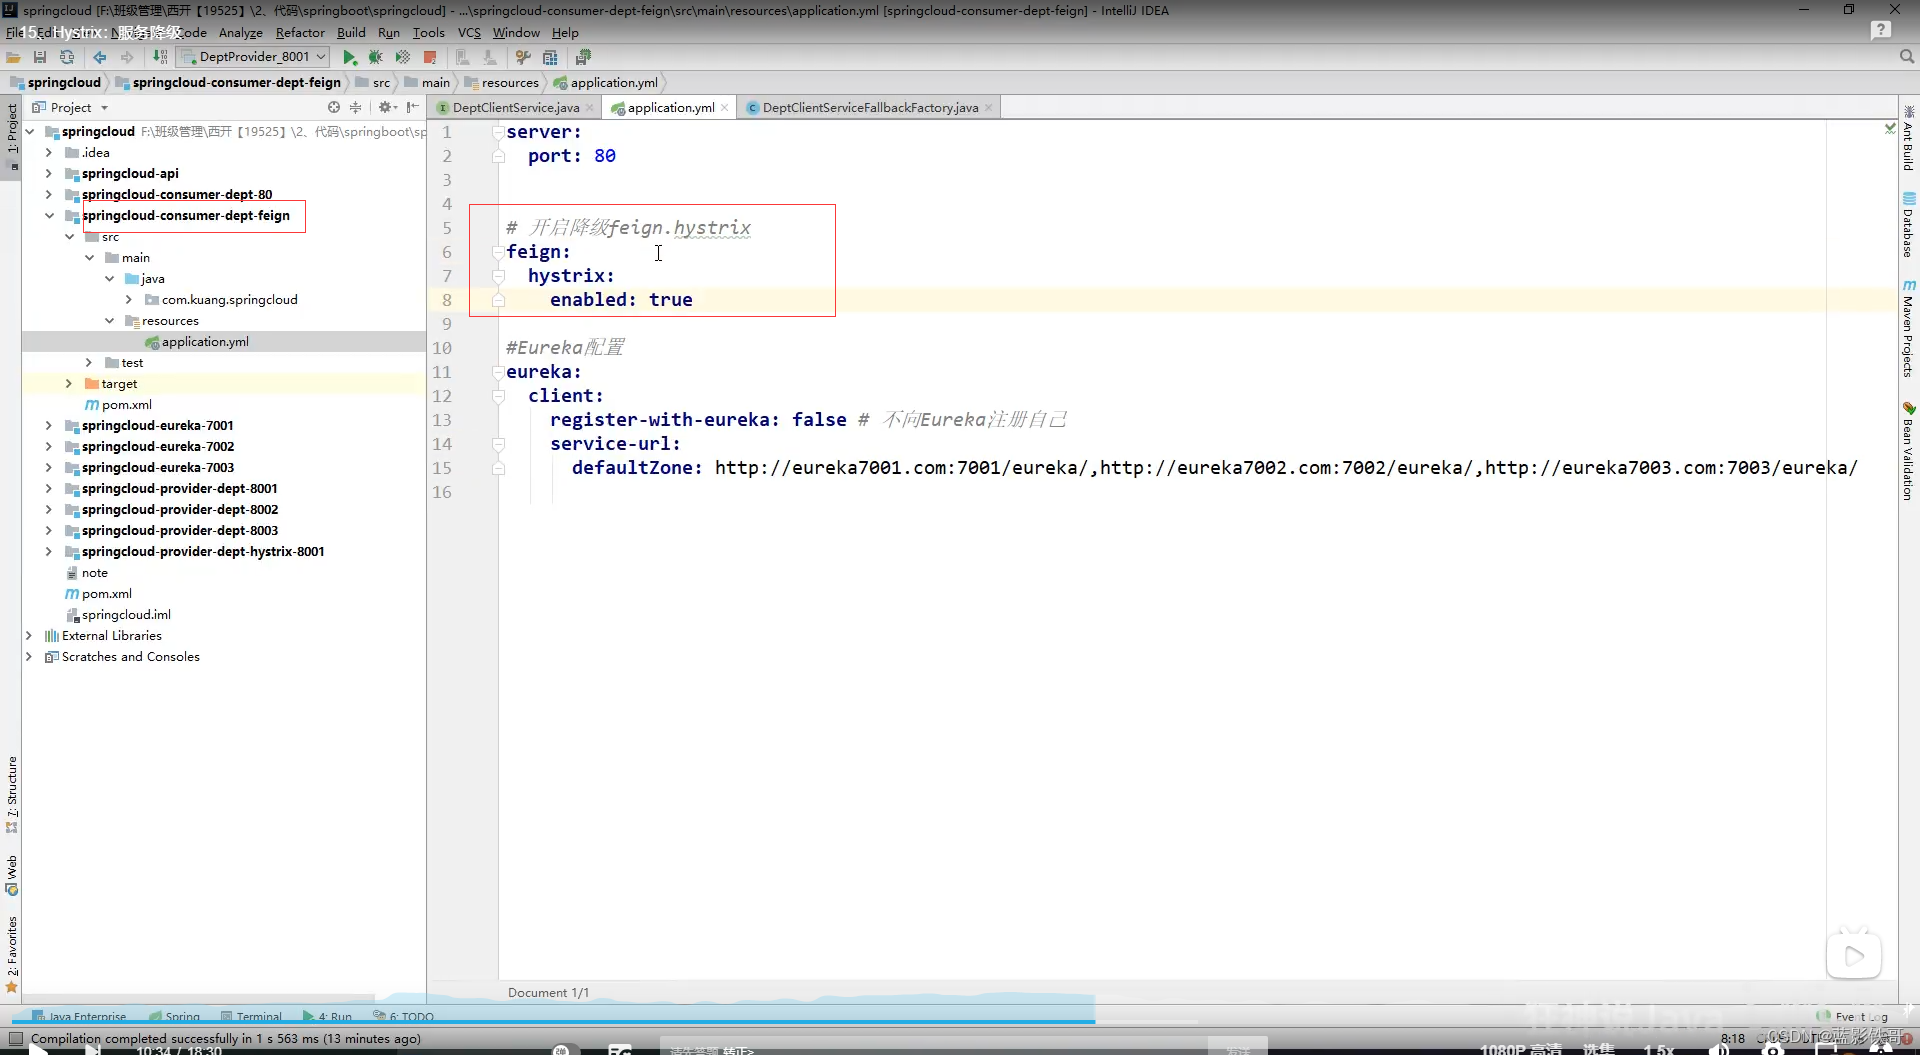This screenshot has width=1920, height=1055.
Task: Open the 6: TODO tool window
Action: point(405,1016)
